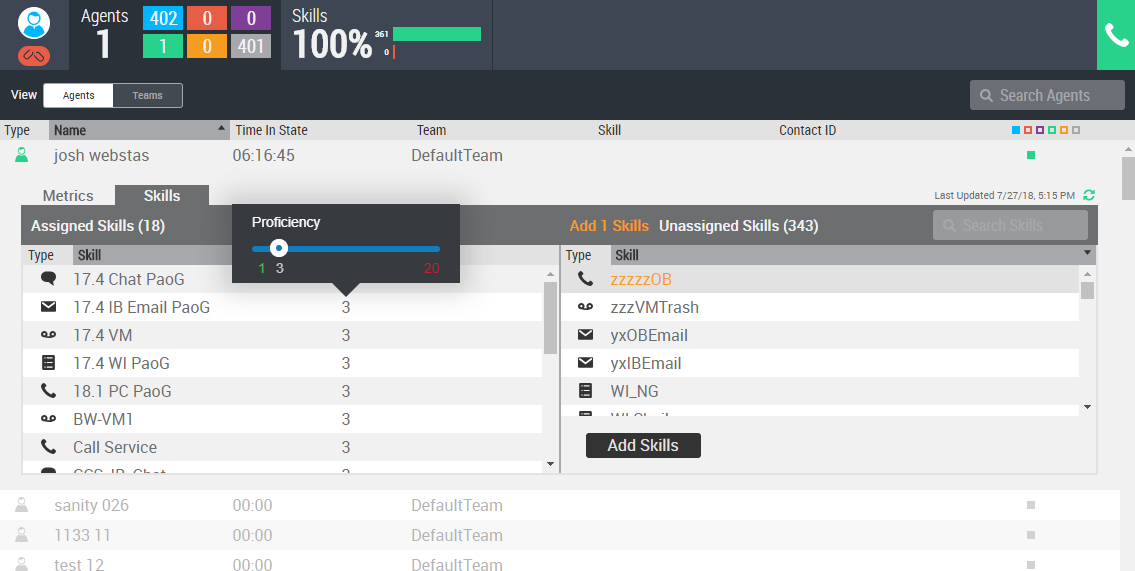
Task: Click phone icon beside zzzzzOB
Action: 586,279
